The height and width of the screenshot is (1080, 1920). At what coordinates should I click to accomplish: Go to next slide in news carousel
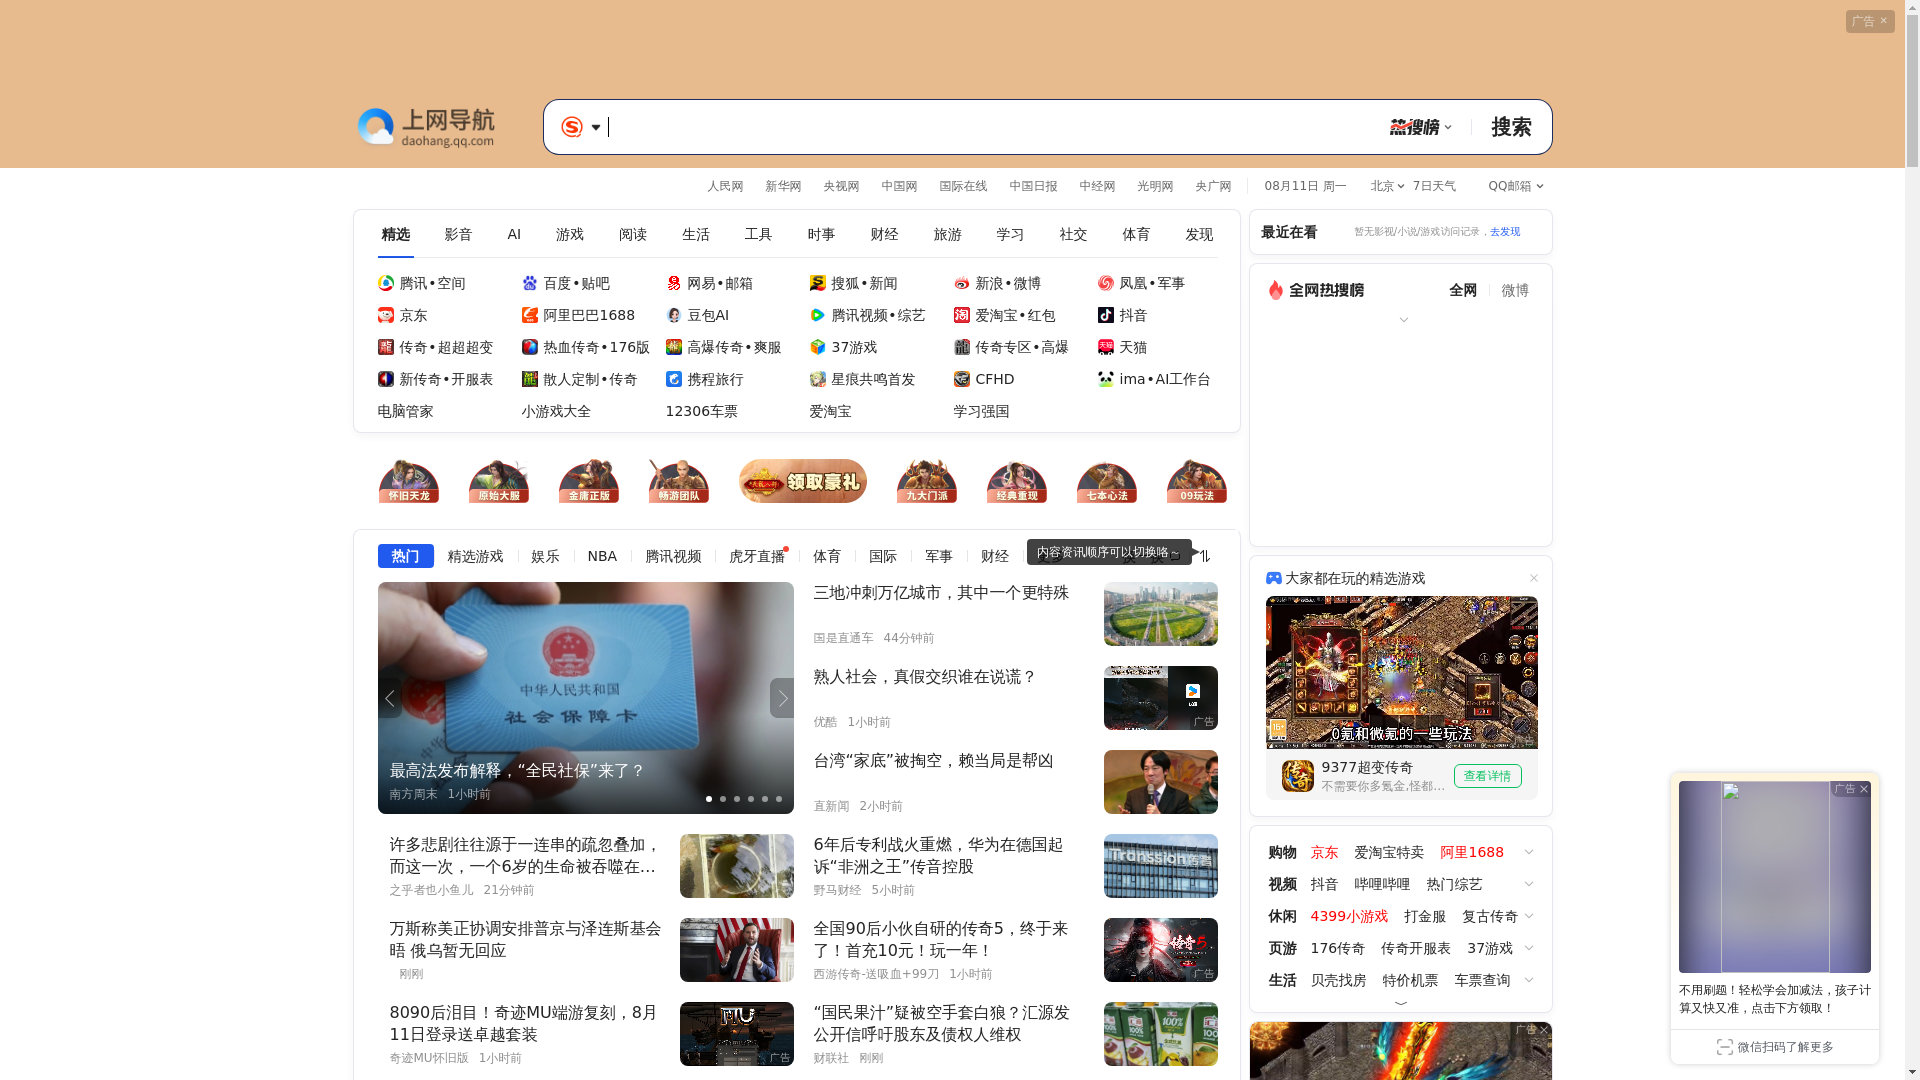pyautogui.click(x=782, y=698)
